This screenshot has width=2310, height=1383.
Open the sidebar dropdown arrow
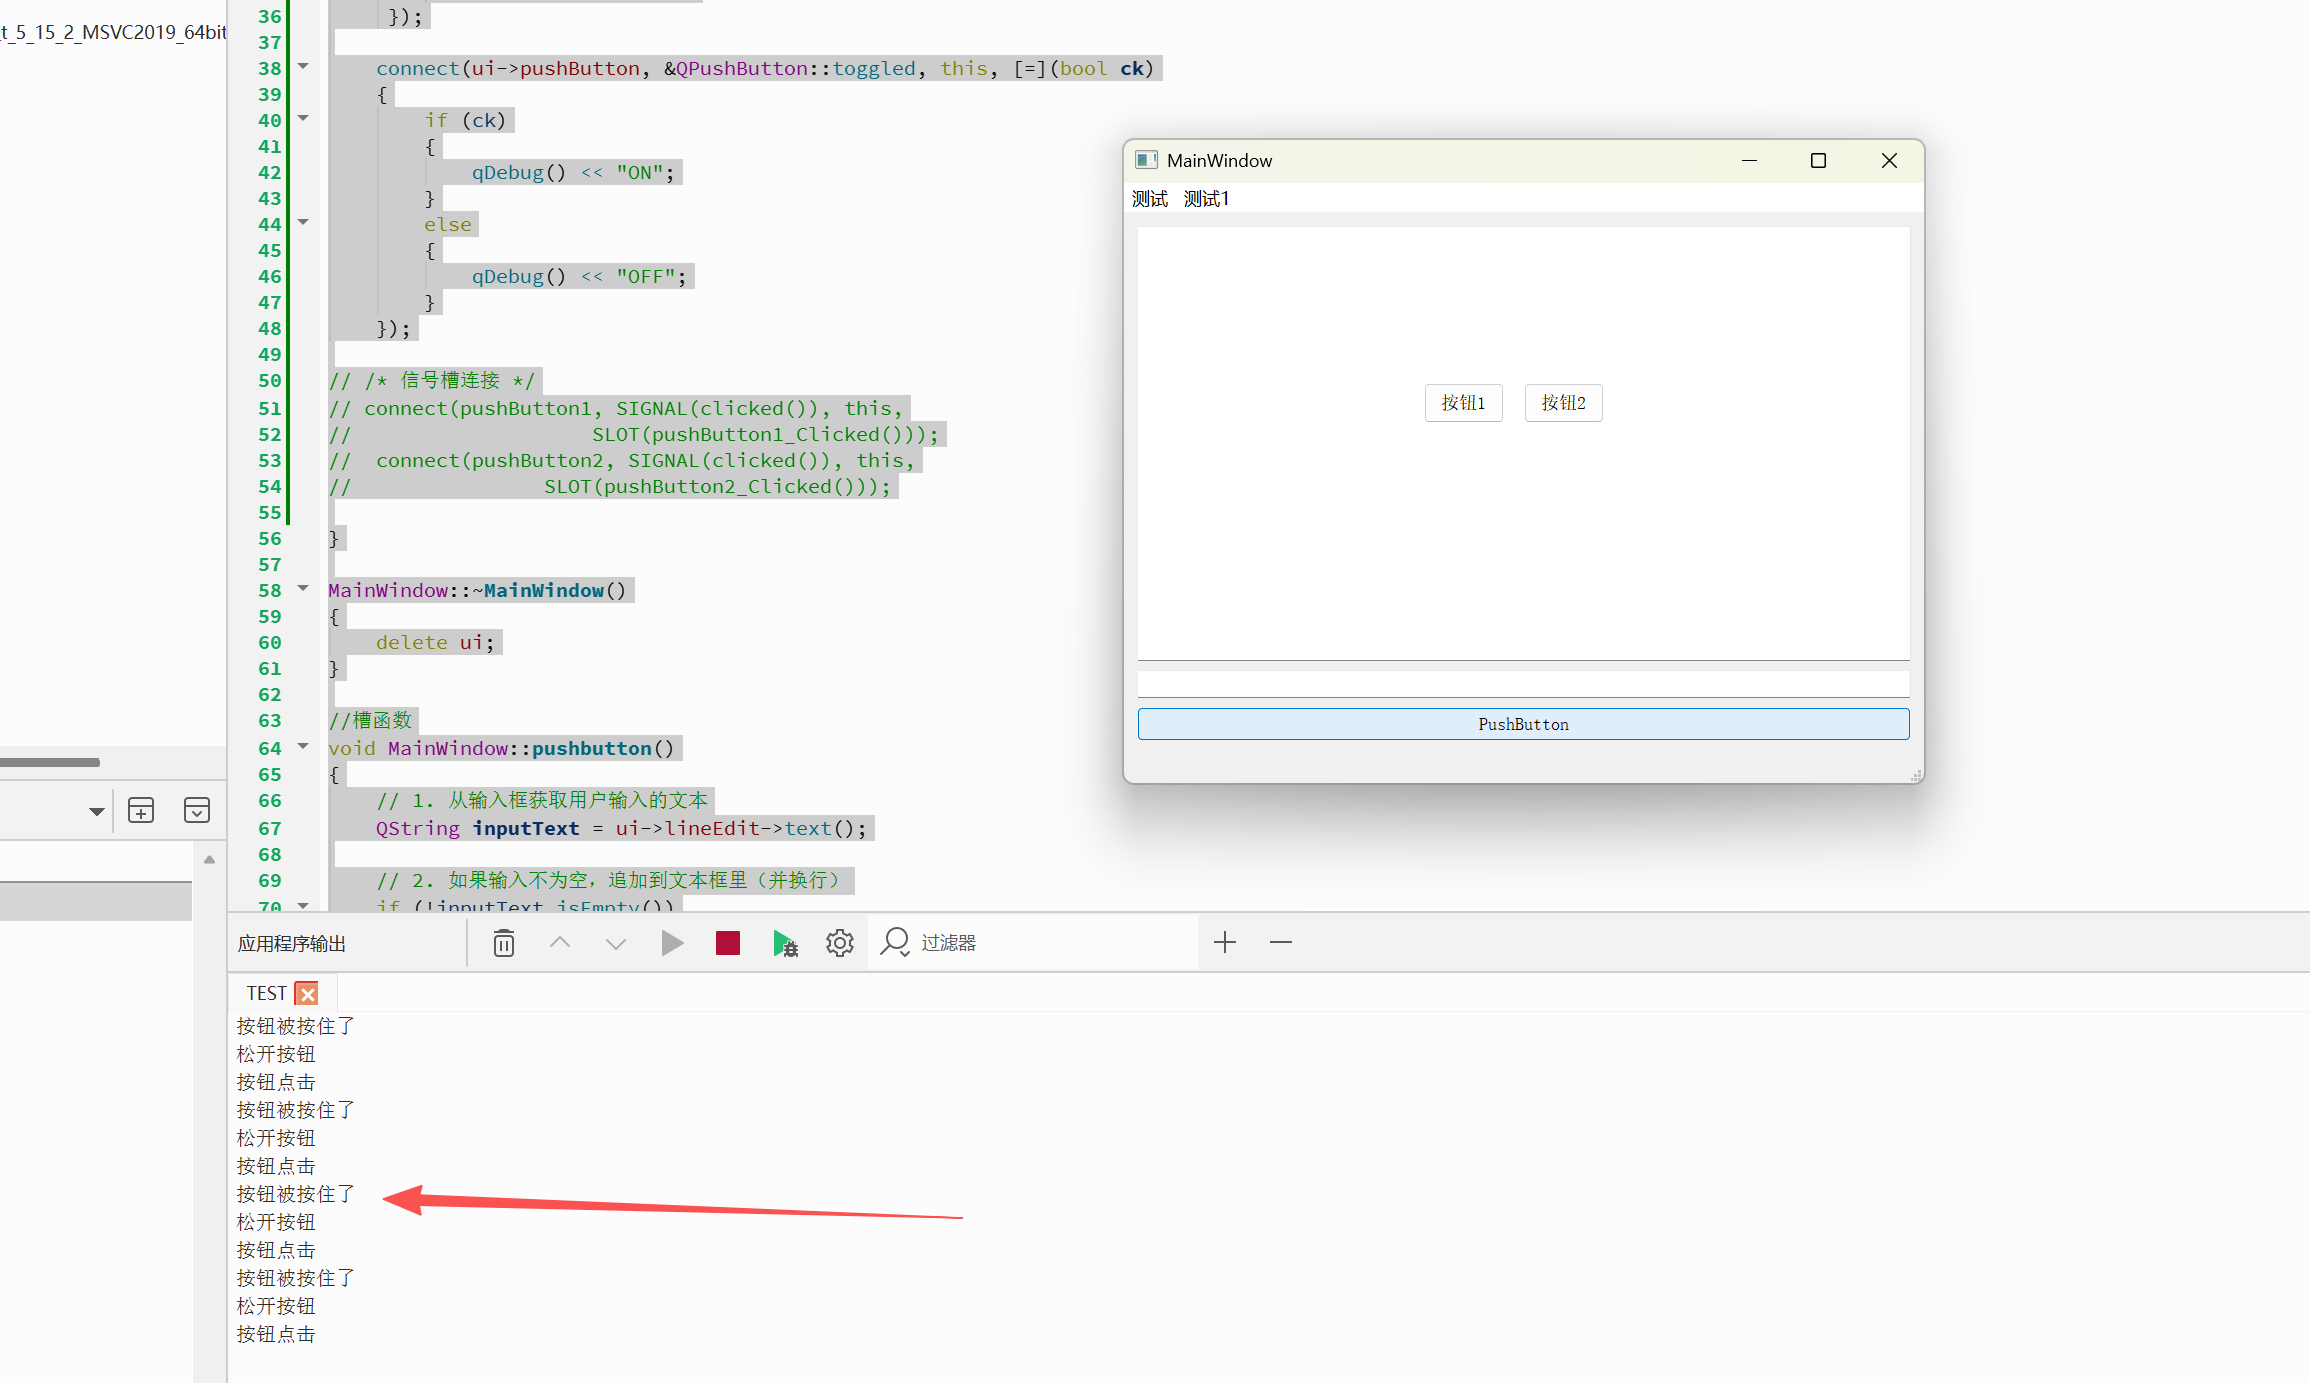pyautogui.click(x=96, y=811)
